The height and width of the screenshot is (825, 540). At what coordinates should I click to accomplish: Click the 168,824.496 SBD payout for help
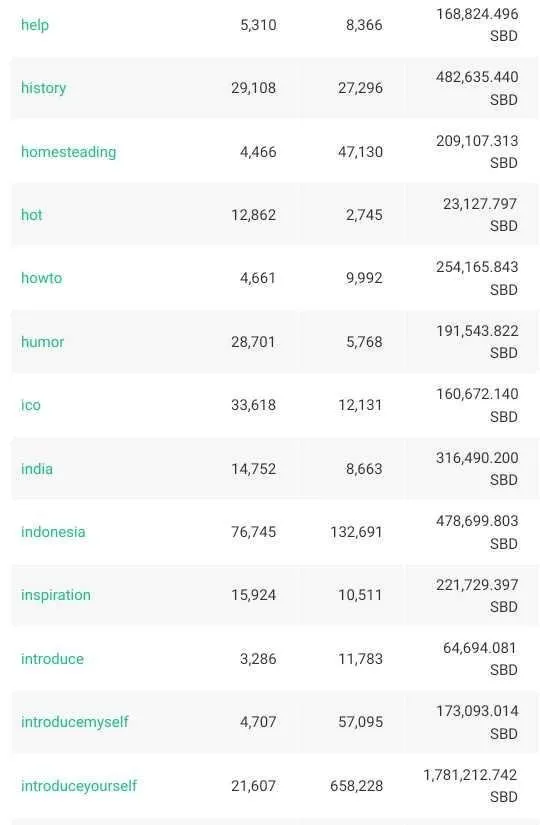tap(477, 25)
